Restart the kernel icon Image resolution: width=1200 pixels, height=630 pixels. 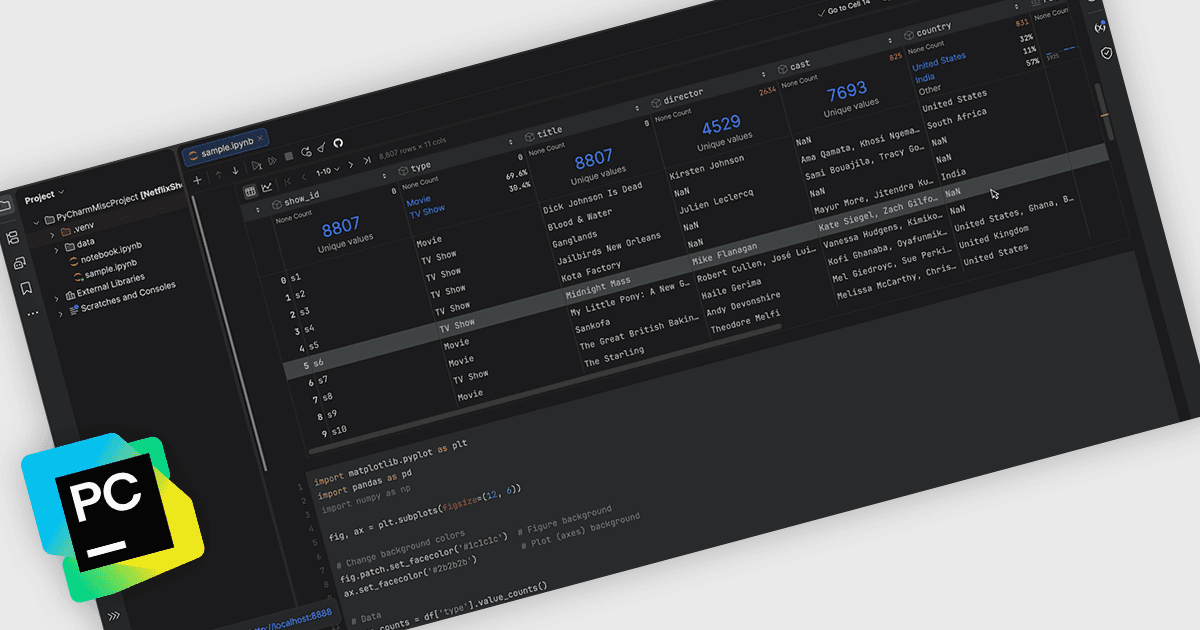305,152
